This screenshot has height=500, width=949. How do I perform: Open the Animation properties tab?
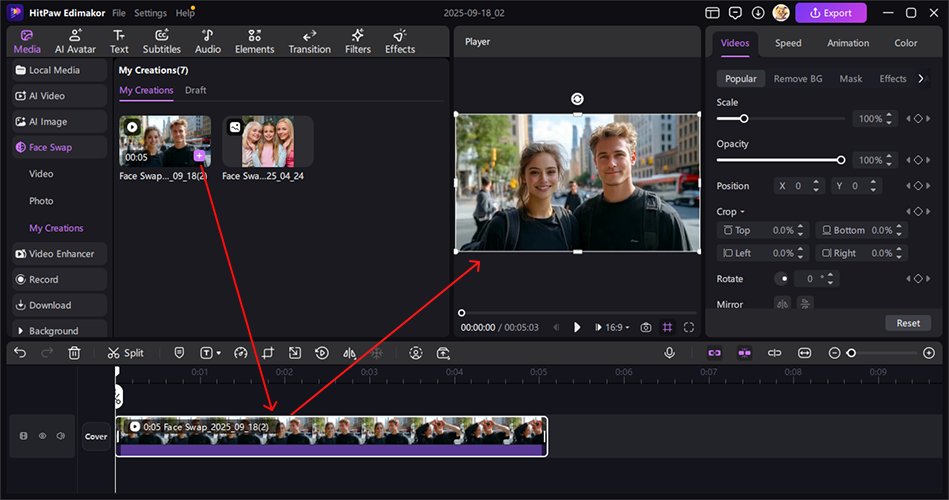click(x=848, y=43)
